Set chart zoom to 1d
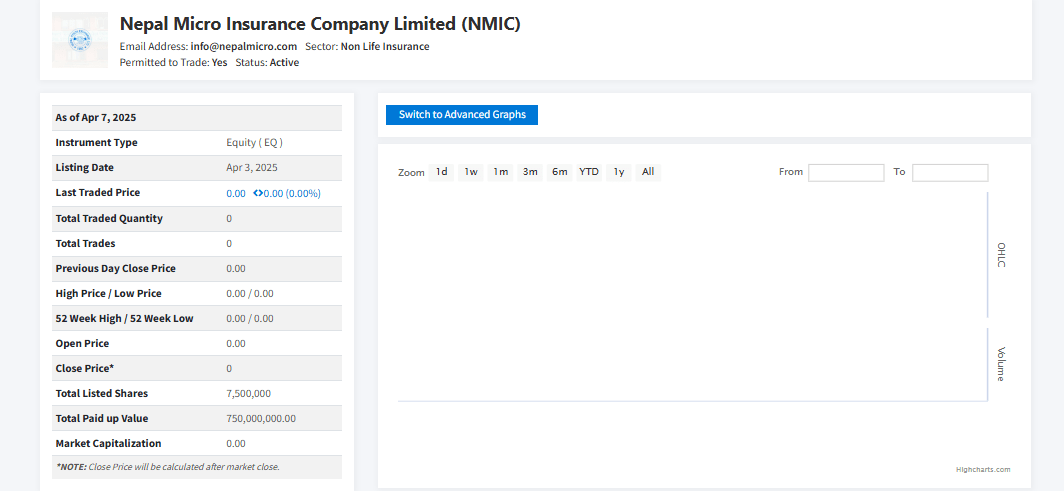Image resolution: width=1064 pixels, height=491 pixels. point(442,172)
